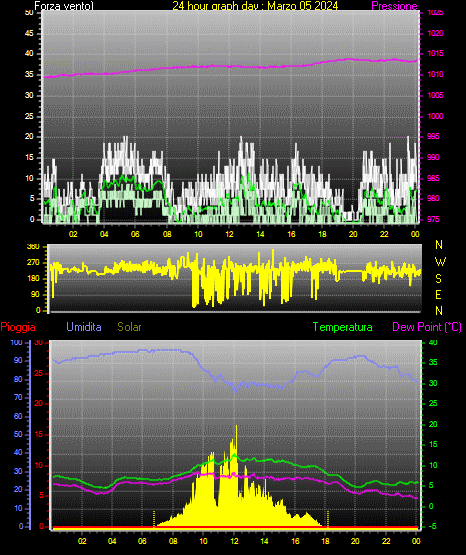Screen dimensions: 466x555
Task: Click the 22 hour tick on wind graph
Action: pos(384,234)
